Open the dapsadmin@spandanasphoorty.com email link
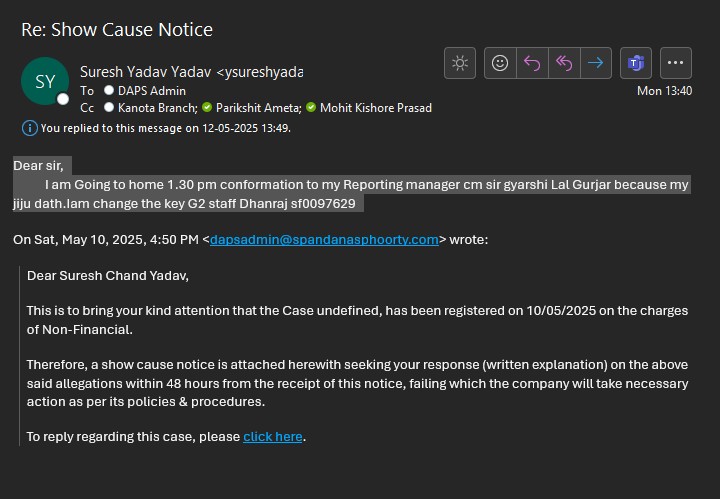This screenshot has height=499, width=720. [x=324, y=239]
